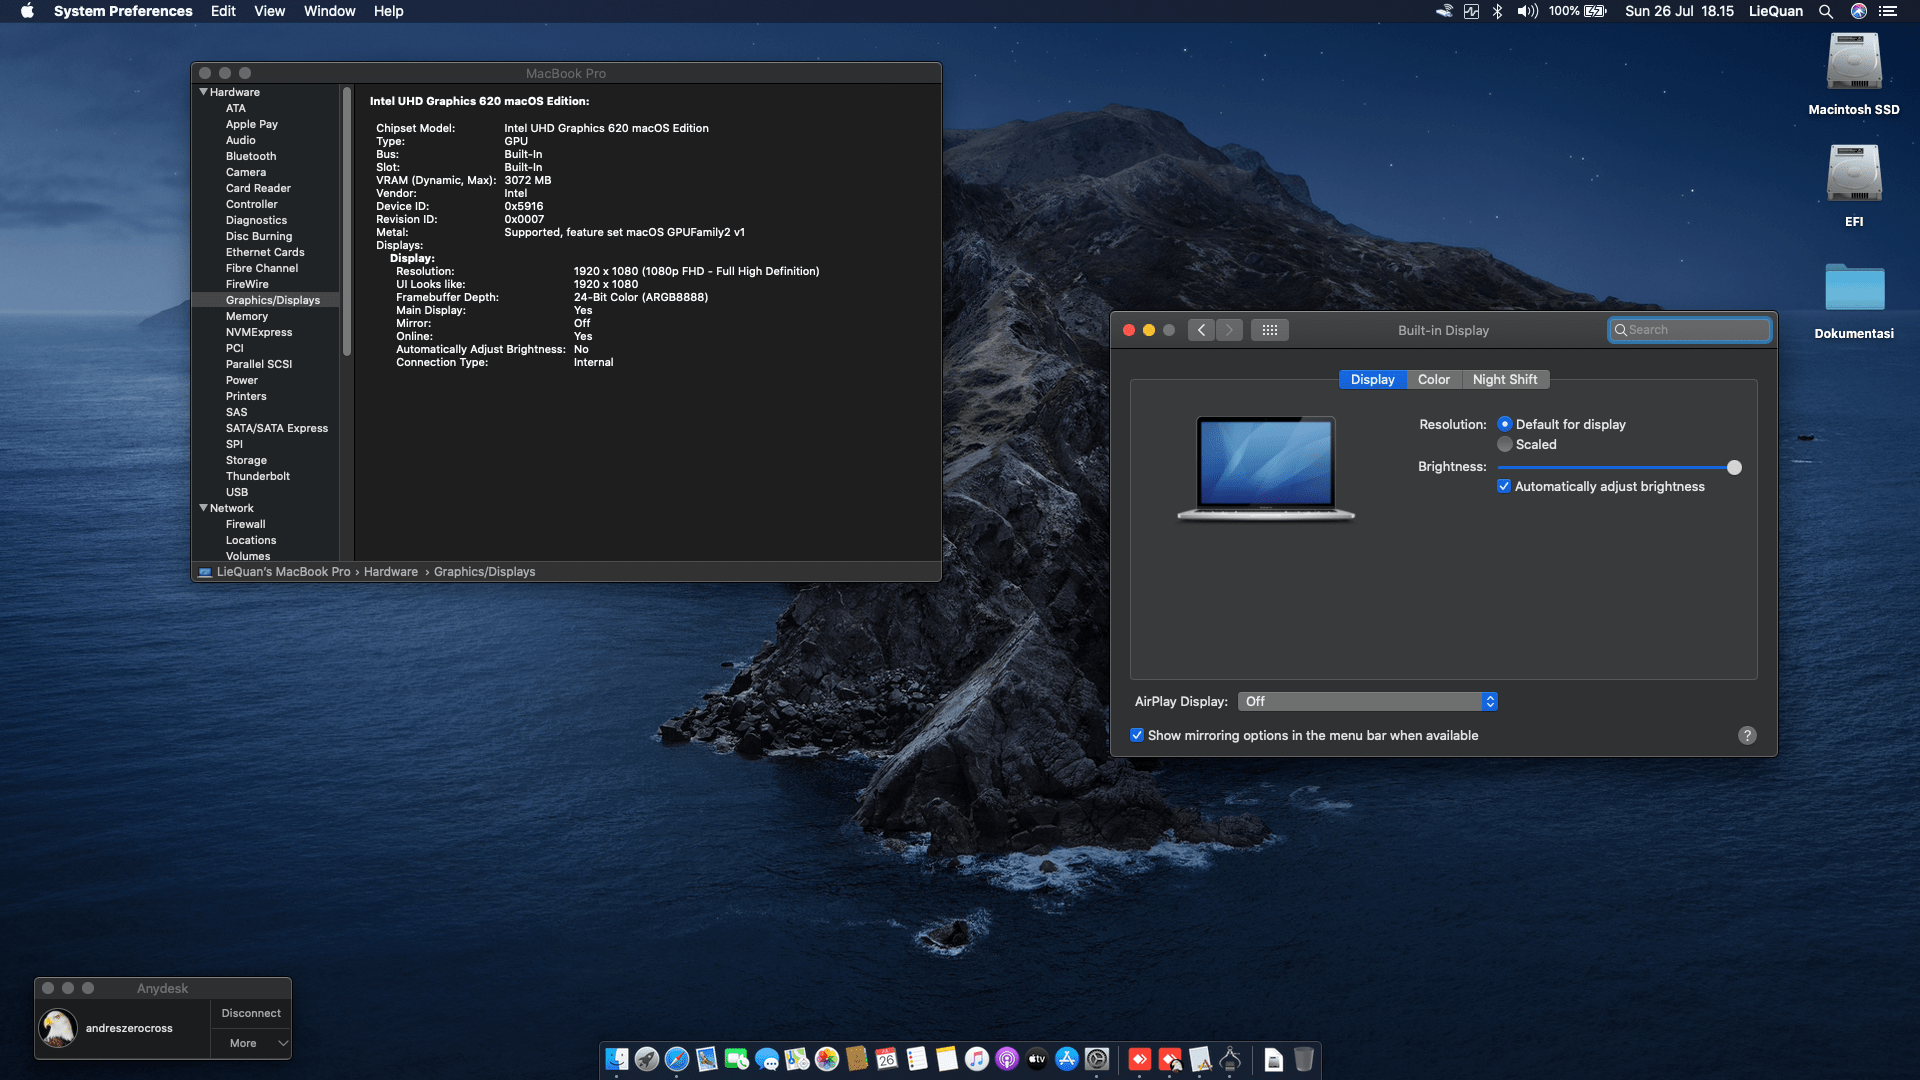
Task: Open the More dropdown in Anydesk
Action: pyautogui.click(x=251, y=1043)
